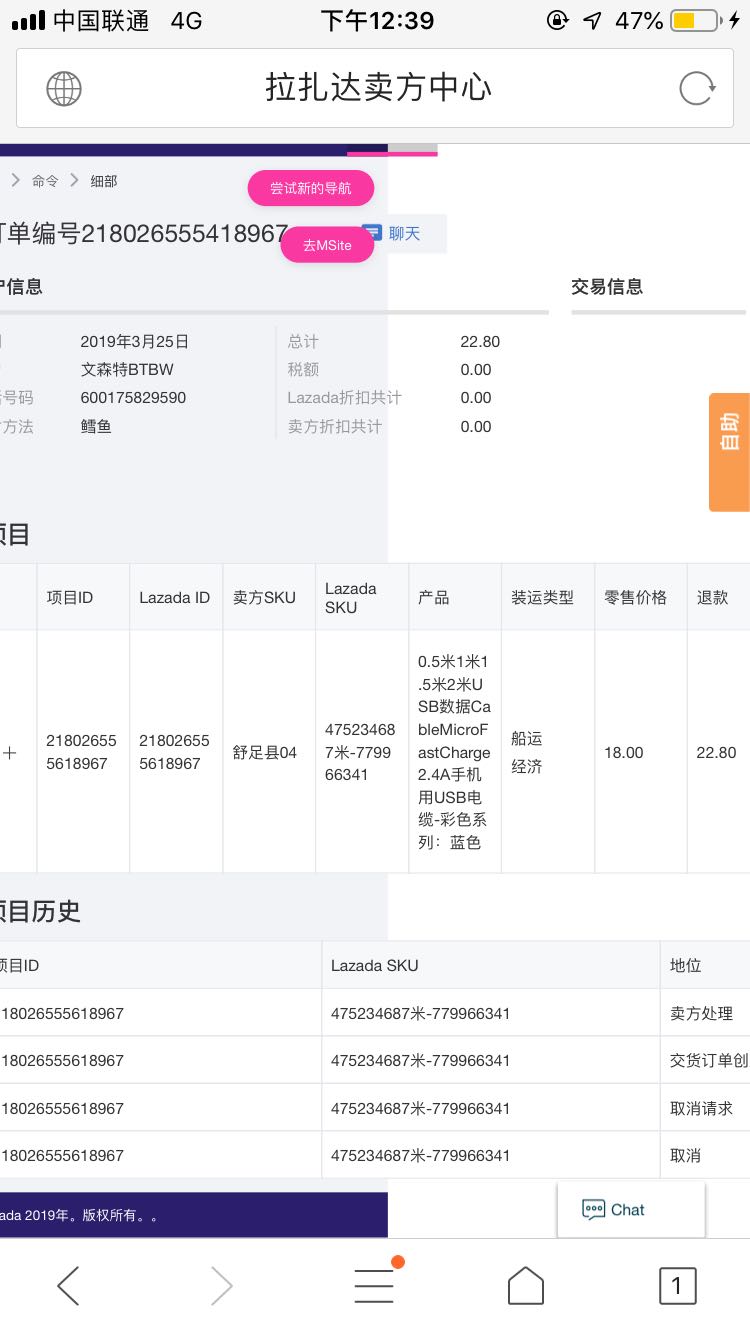Viewport: 750px width, 1334px height.
Task: Open the browser hamburger menu
Action: pyautogui.click(x=374, y=1286)
